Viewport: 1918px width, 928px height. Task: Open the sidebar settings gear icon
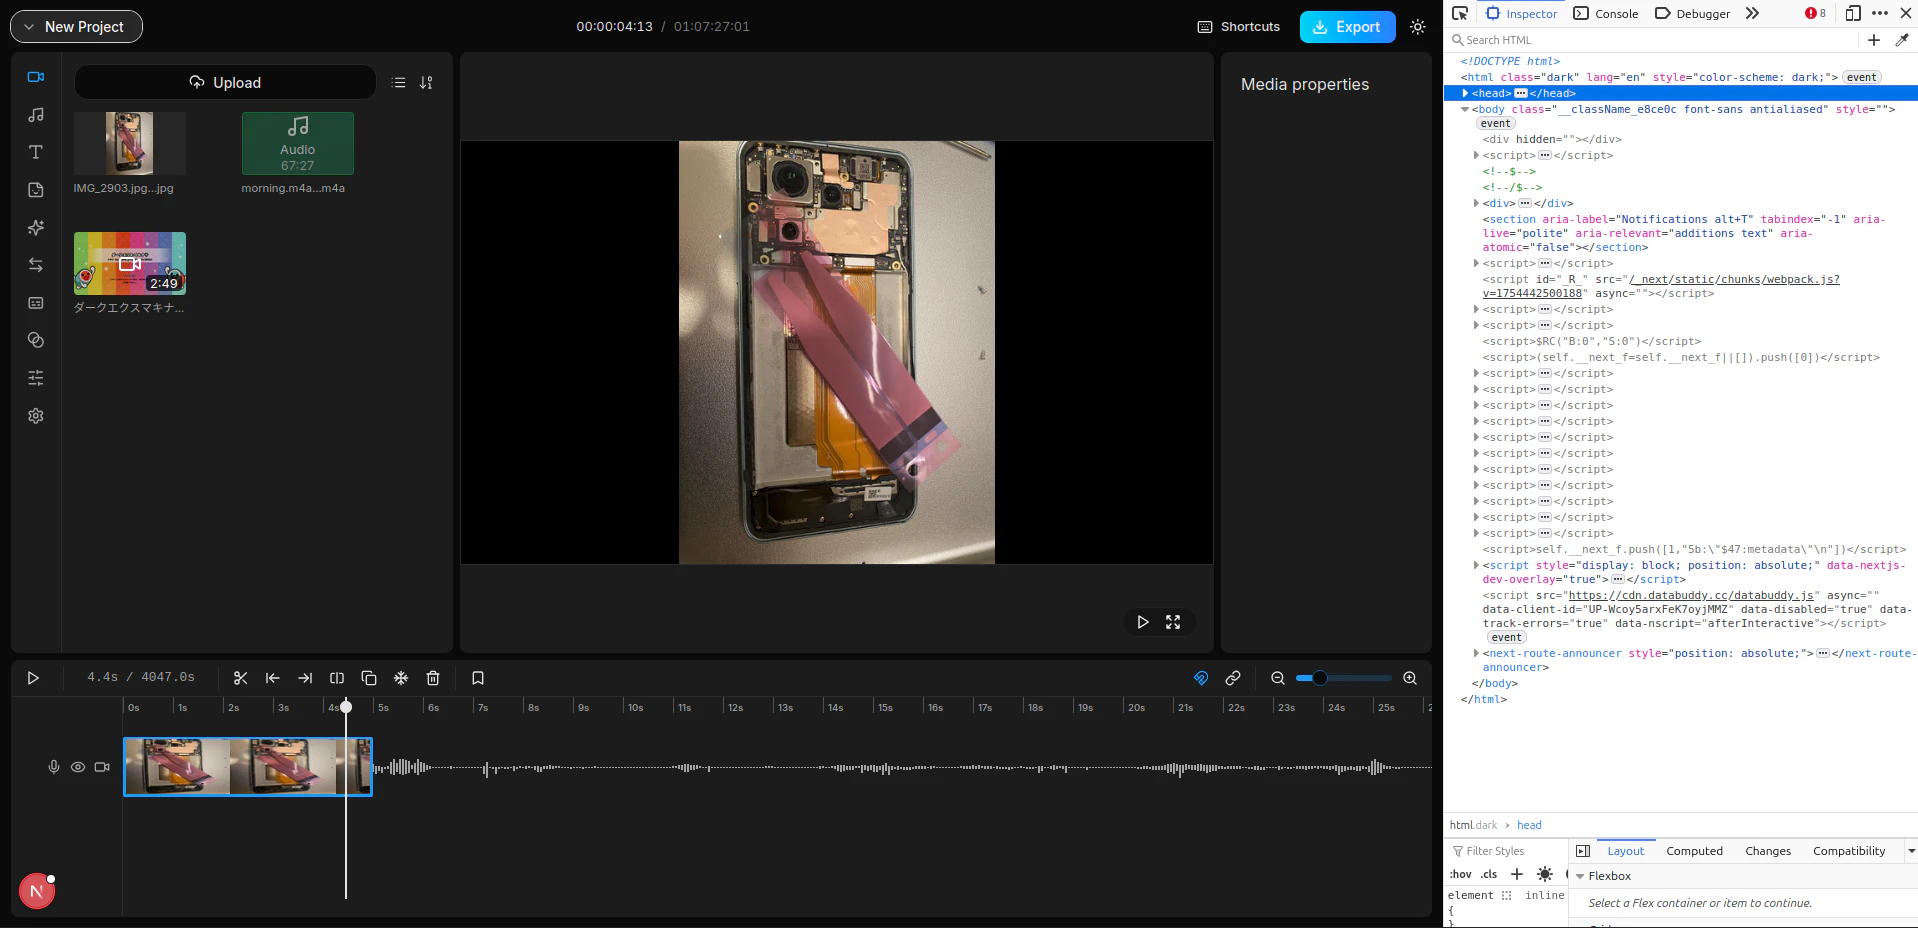(36, 416)
